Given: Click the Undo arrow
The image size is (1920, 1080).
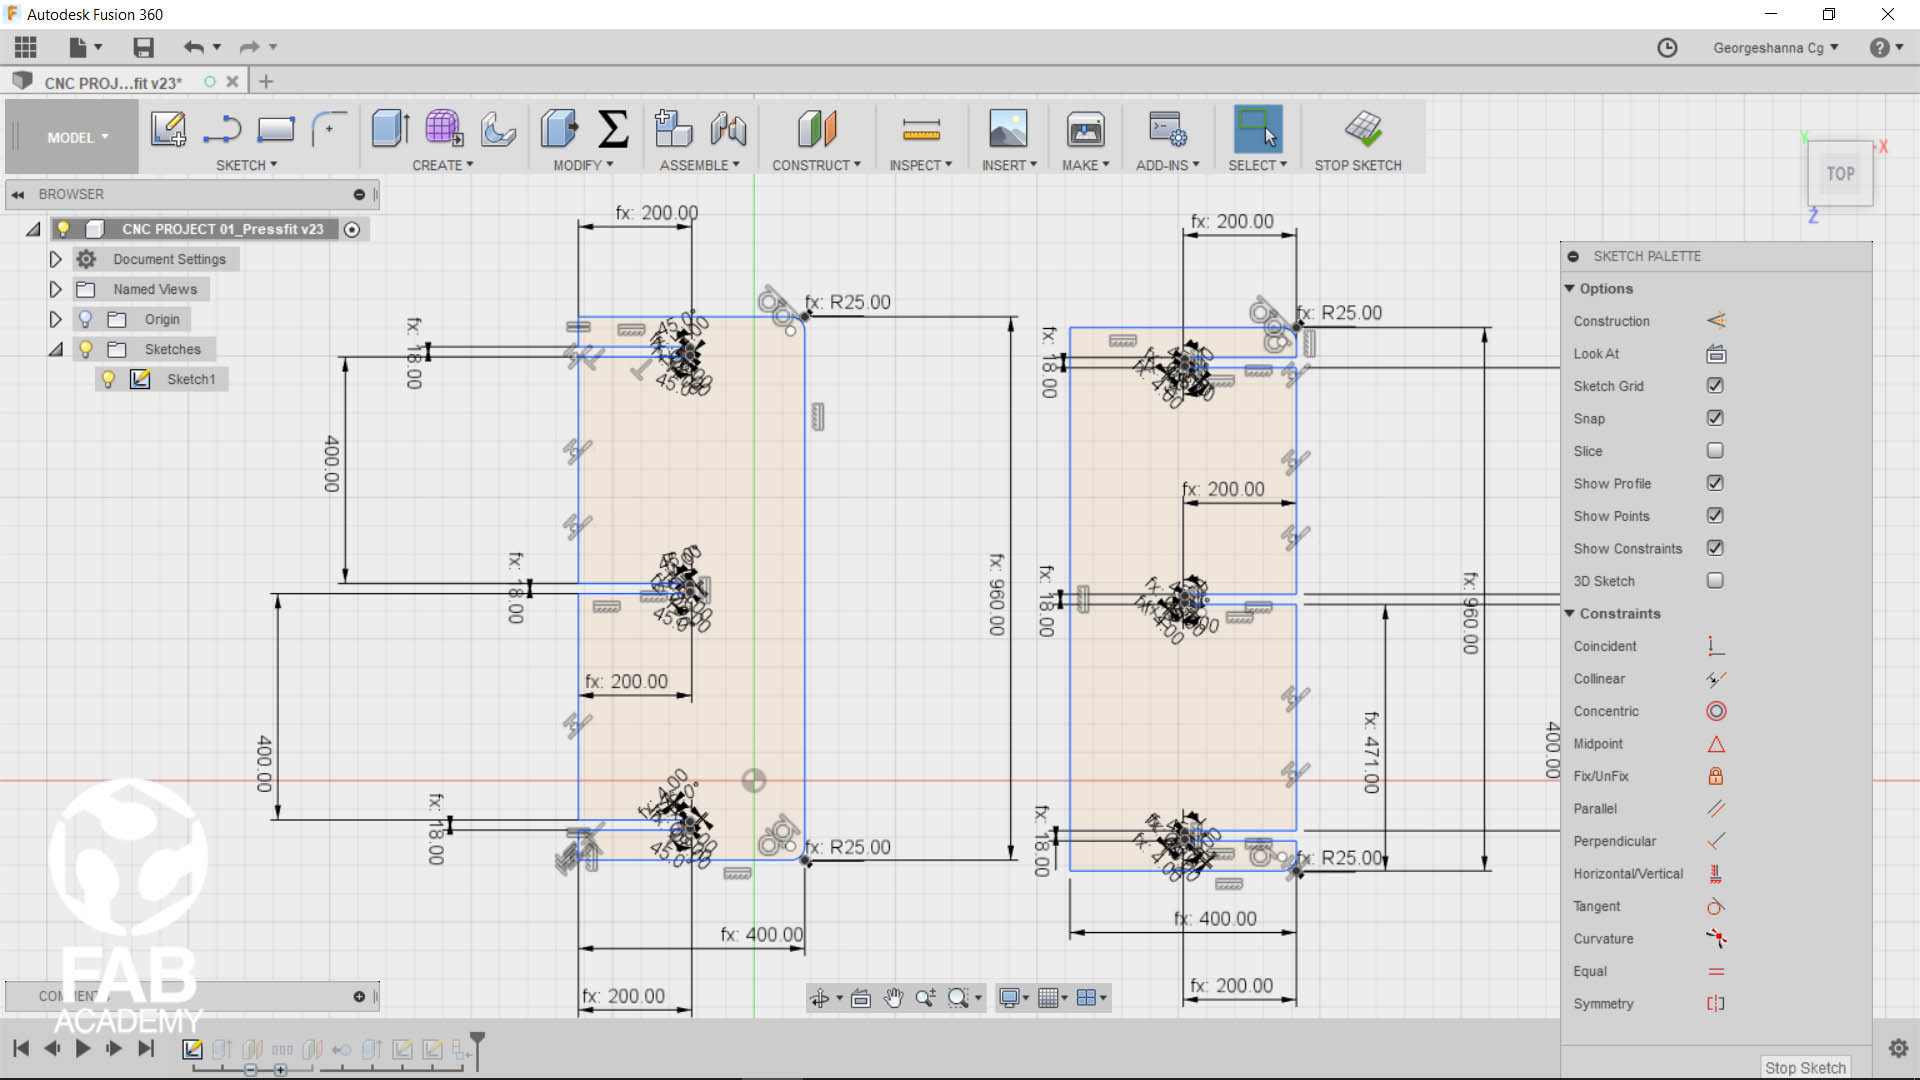Looking at the screenshot, I should click(x=193, y=47).
